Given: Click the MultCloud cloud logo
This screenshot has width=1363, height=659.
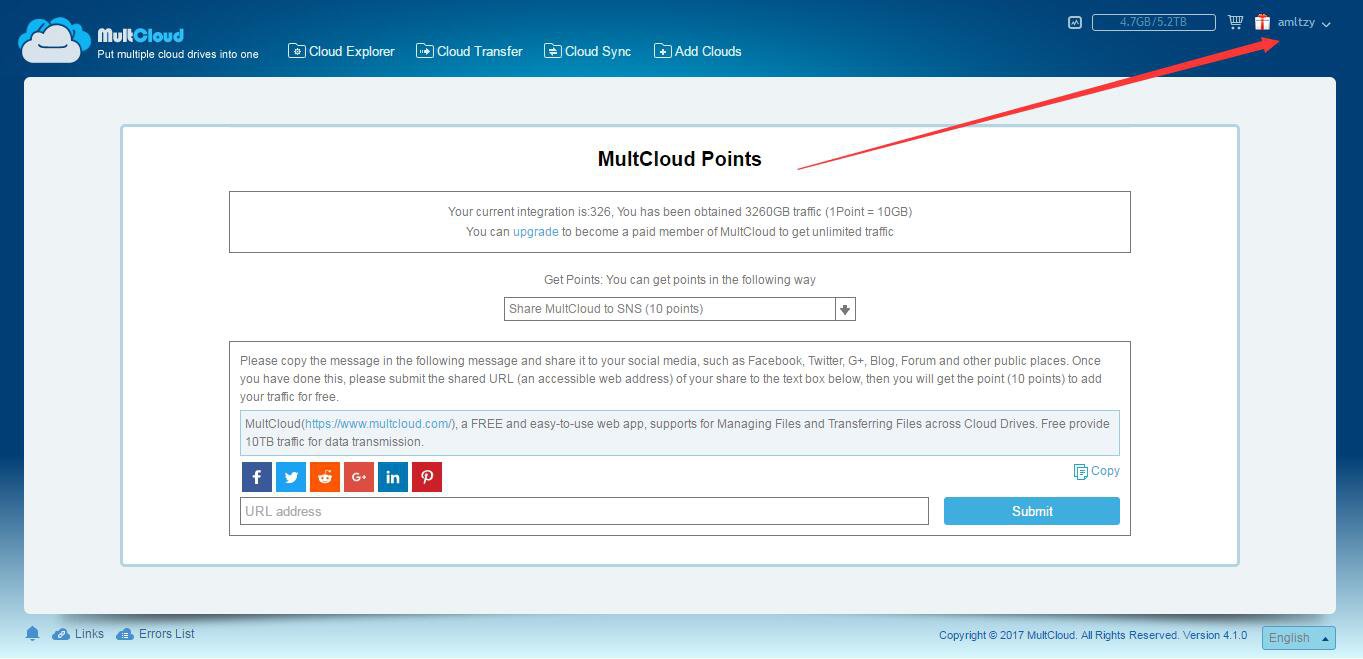Looking at the screenshot, I should pyautogui.click(x=55, y=40).
